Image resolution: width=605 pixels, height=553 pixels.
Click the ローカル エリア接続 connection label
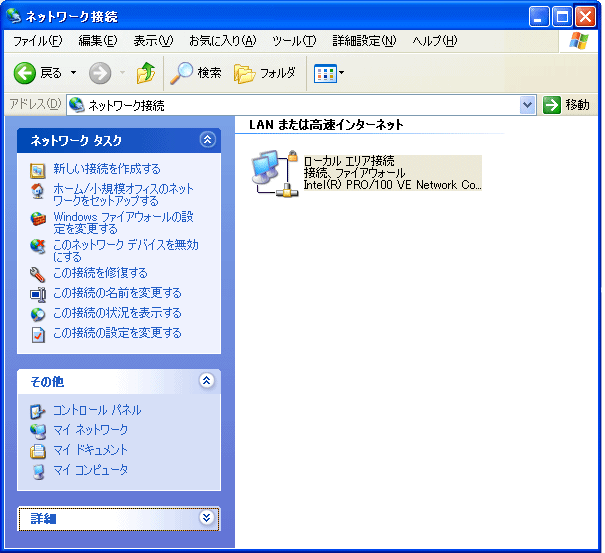pos(349,161)
